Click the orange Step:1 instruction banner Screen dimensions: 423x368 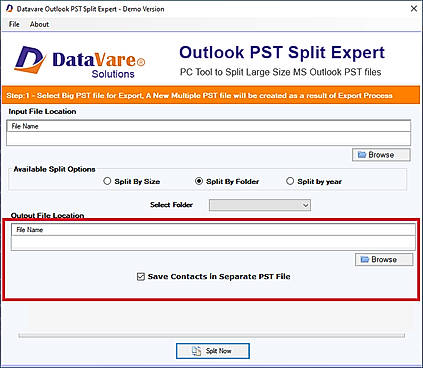(x=211, y=95)
